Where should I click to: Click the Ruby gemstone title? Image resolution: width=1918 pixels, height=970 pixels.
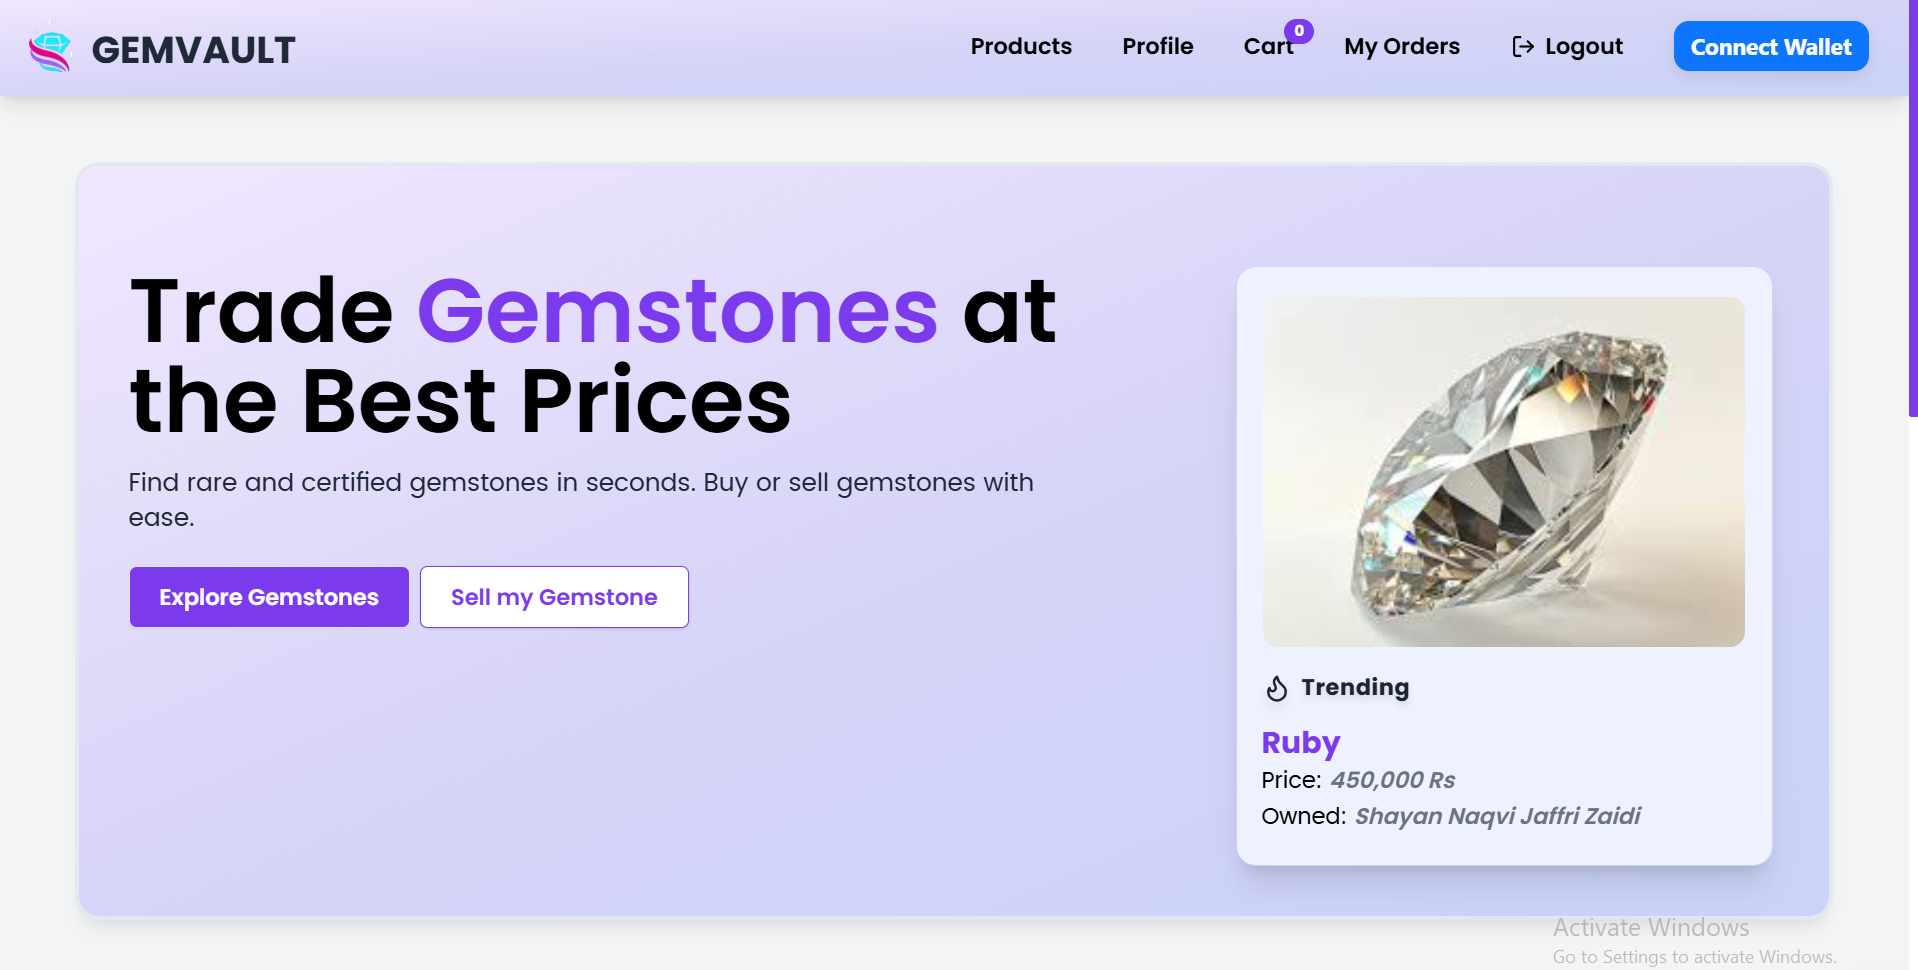(x=1300, y=743)
